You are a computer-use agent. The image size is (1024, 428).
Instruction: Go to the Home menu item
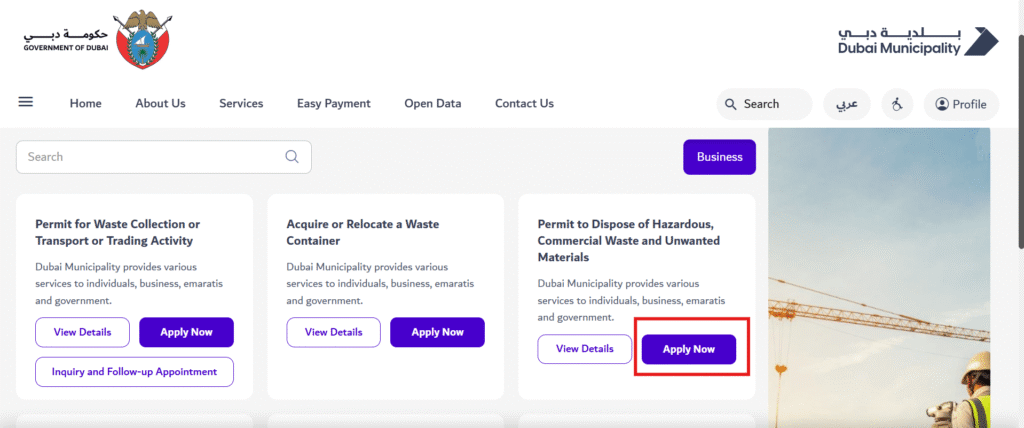coord(86,103)
